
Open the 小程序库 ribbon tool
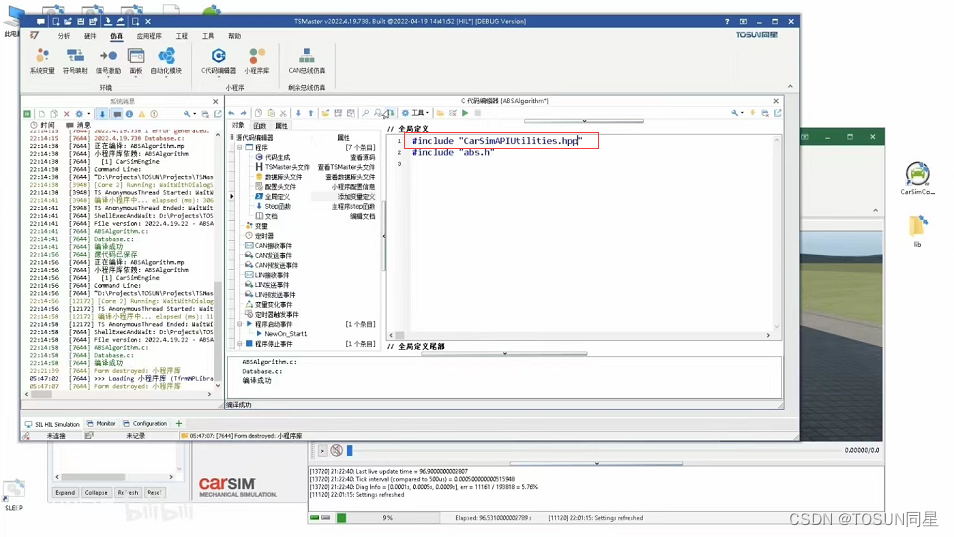257,61
